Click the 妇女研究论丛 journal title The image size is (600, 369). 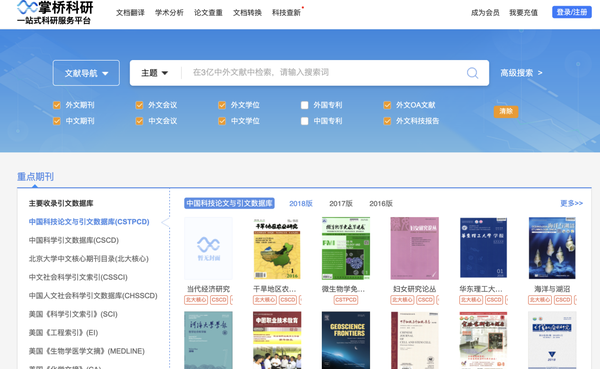pyautogui.click(x=414, y=289)
